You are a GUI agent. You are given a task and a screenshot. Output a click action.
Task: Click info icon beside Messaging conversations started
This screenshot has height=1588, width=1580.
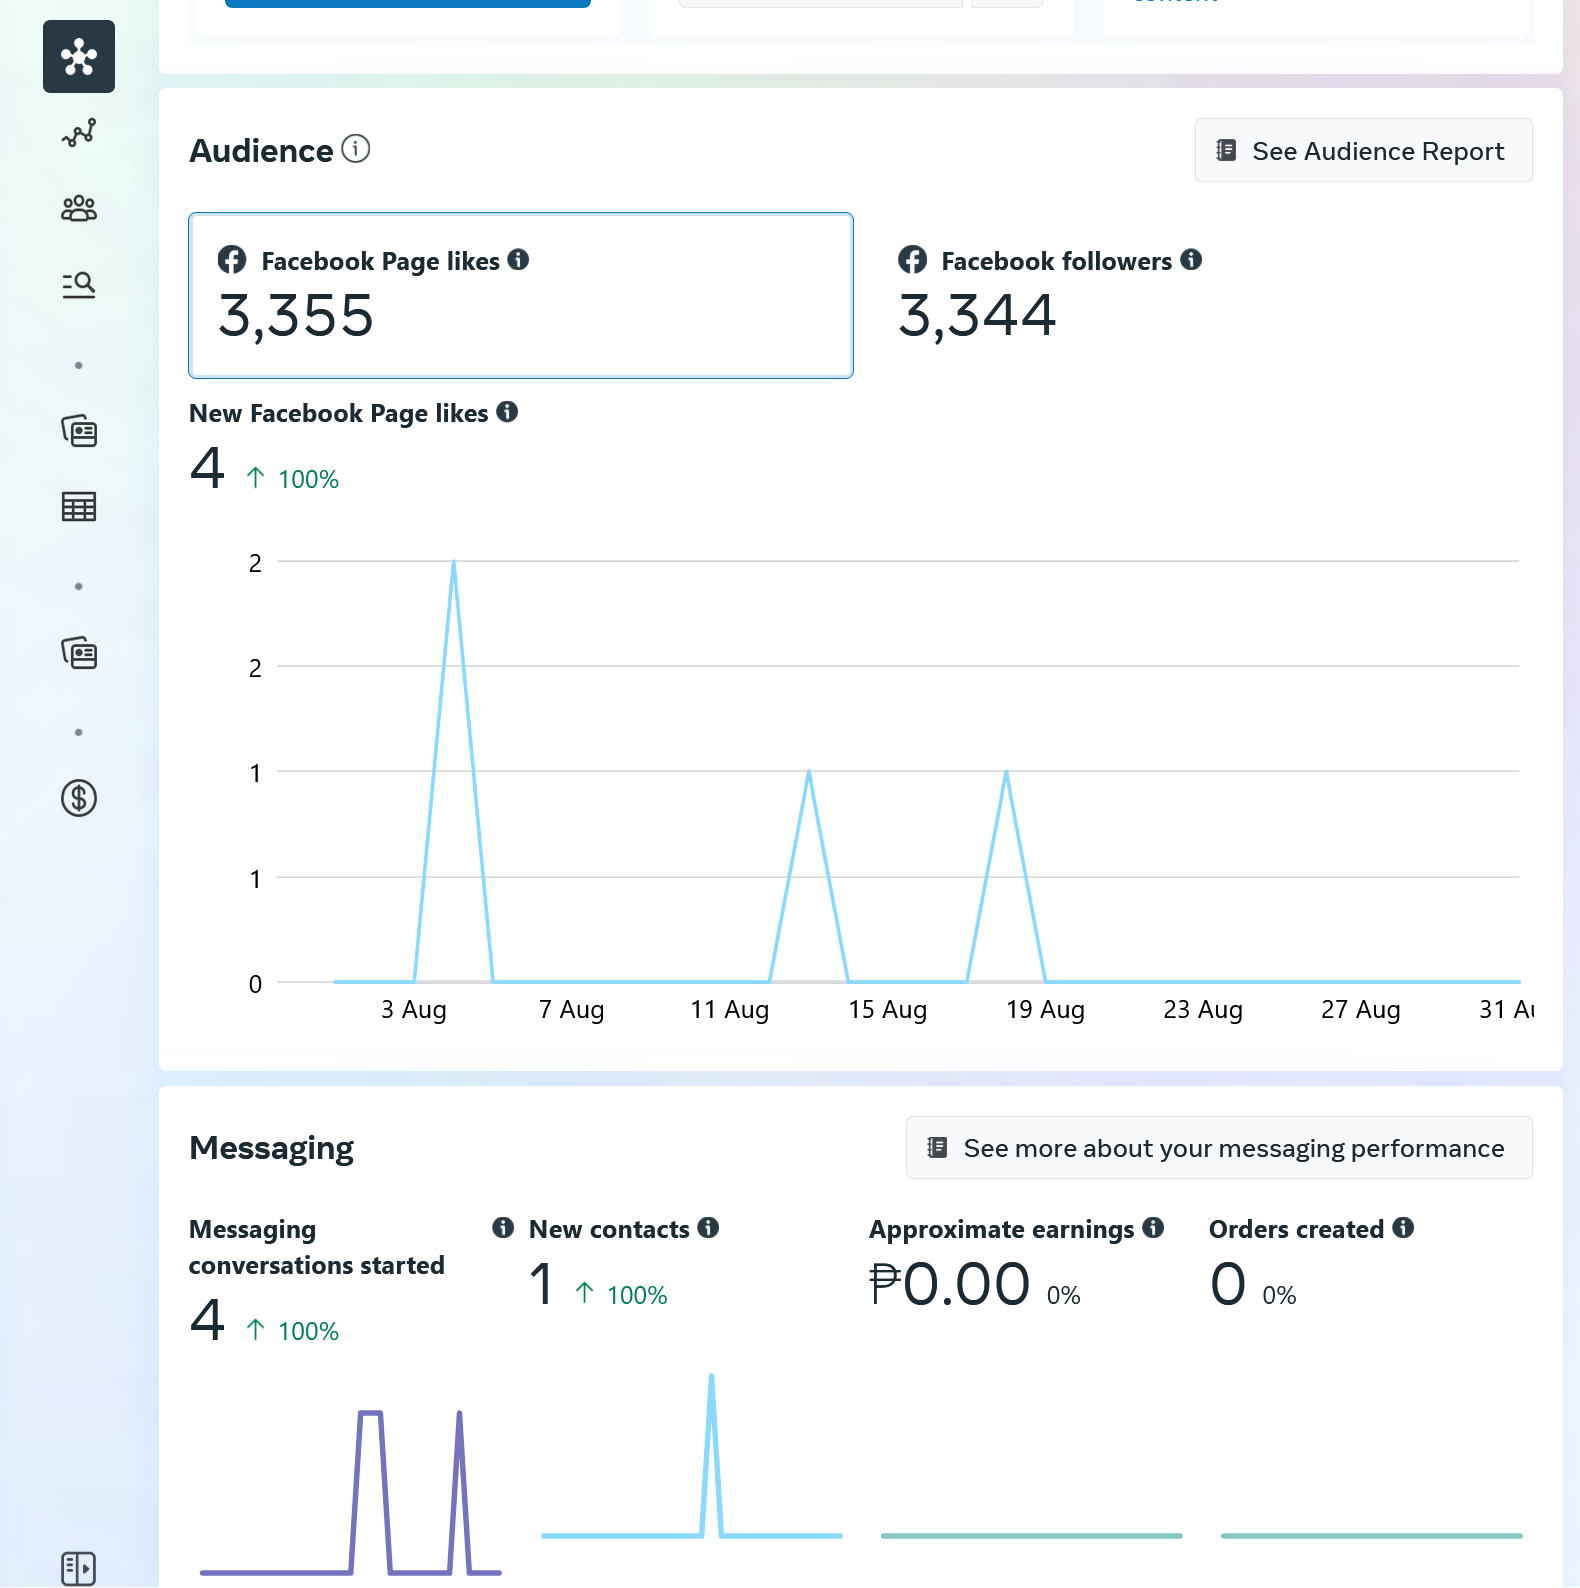coord(503,1228)
